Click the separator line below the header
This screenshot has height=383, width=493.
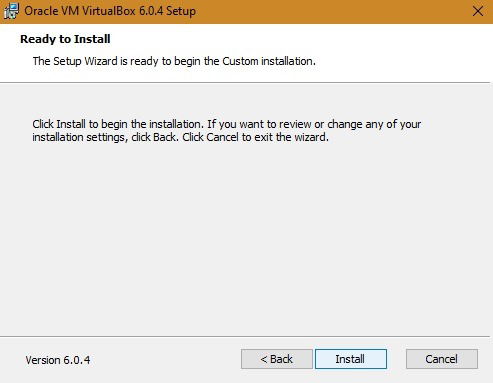pos(245,82)
